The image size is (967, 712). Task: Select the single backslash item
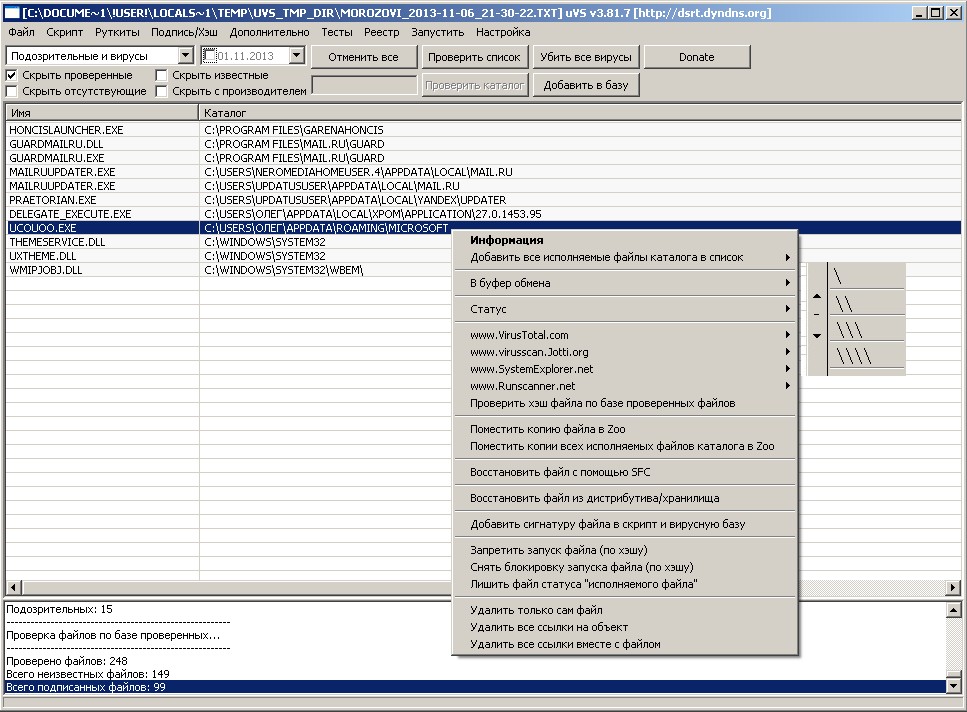point(838,277)
